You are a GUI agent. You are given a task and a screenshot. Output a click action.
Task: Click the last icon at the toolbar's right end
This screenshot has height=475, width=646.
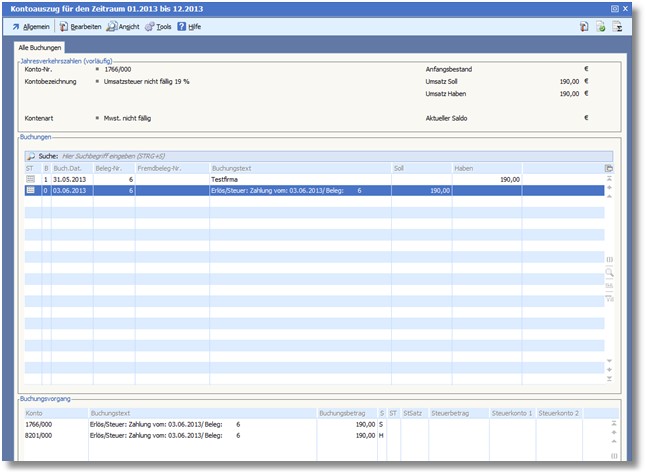617,27
